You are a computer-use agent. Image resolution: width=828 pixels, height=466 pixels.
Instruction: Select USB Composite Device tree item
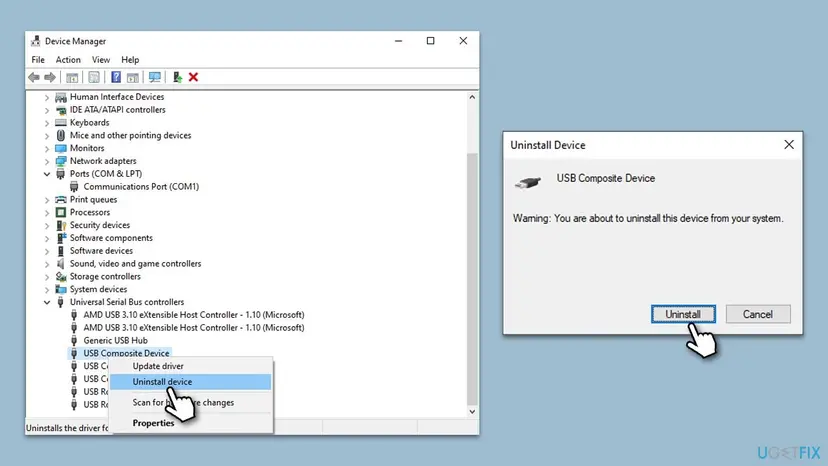[126, 353]
